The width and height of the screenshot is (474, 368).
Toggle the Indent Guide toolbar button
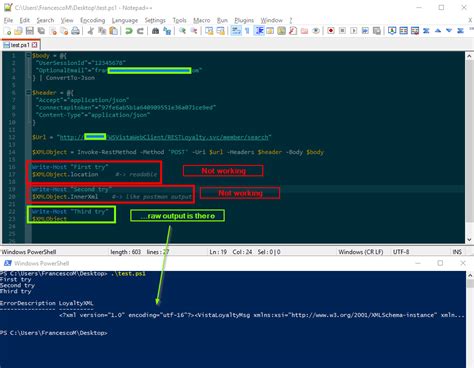[259, 31]
